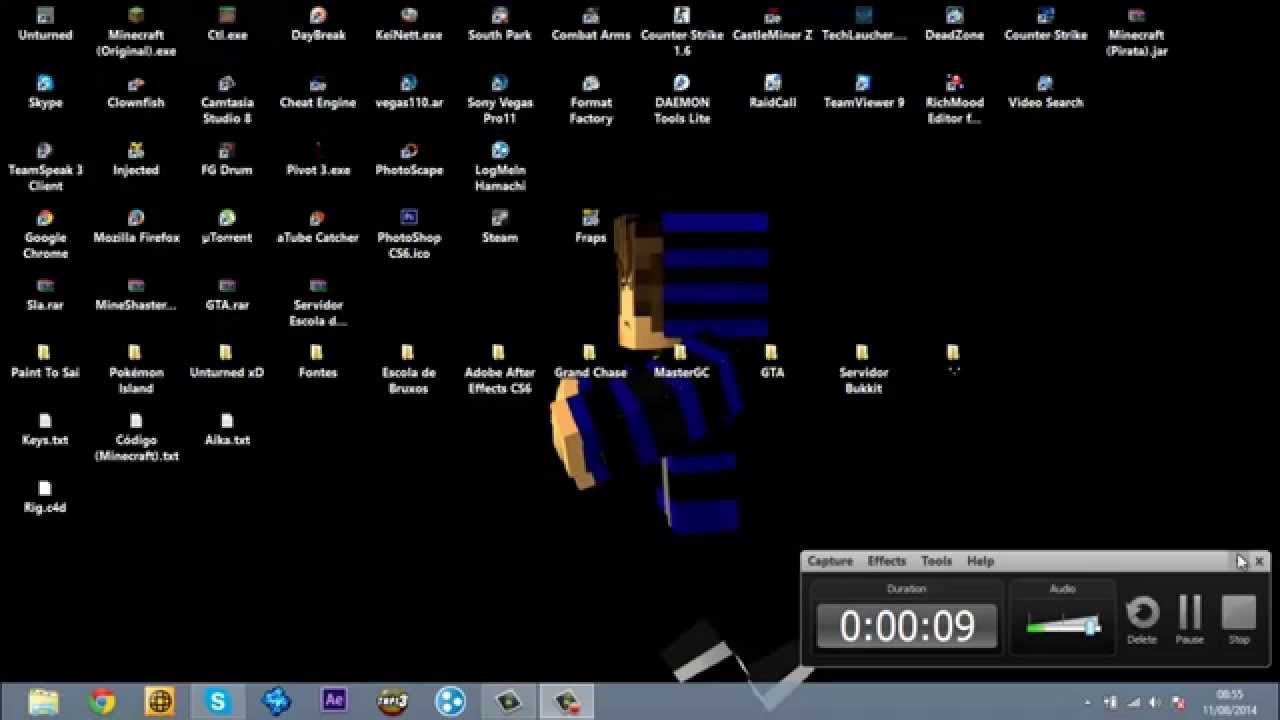The height and width of the screenshot is (720, 1280).
Task: Open the Escola de Bruxos folder
Action: (409, 369)
